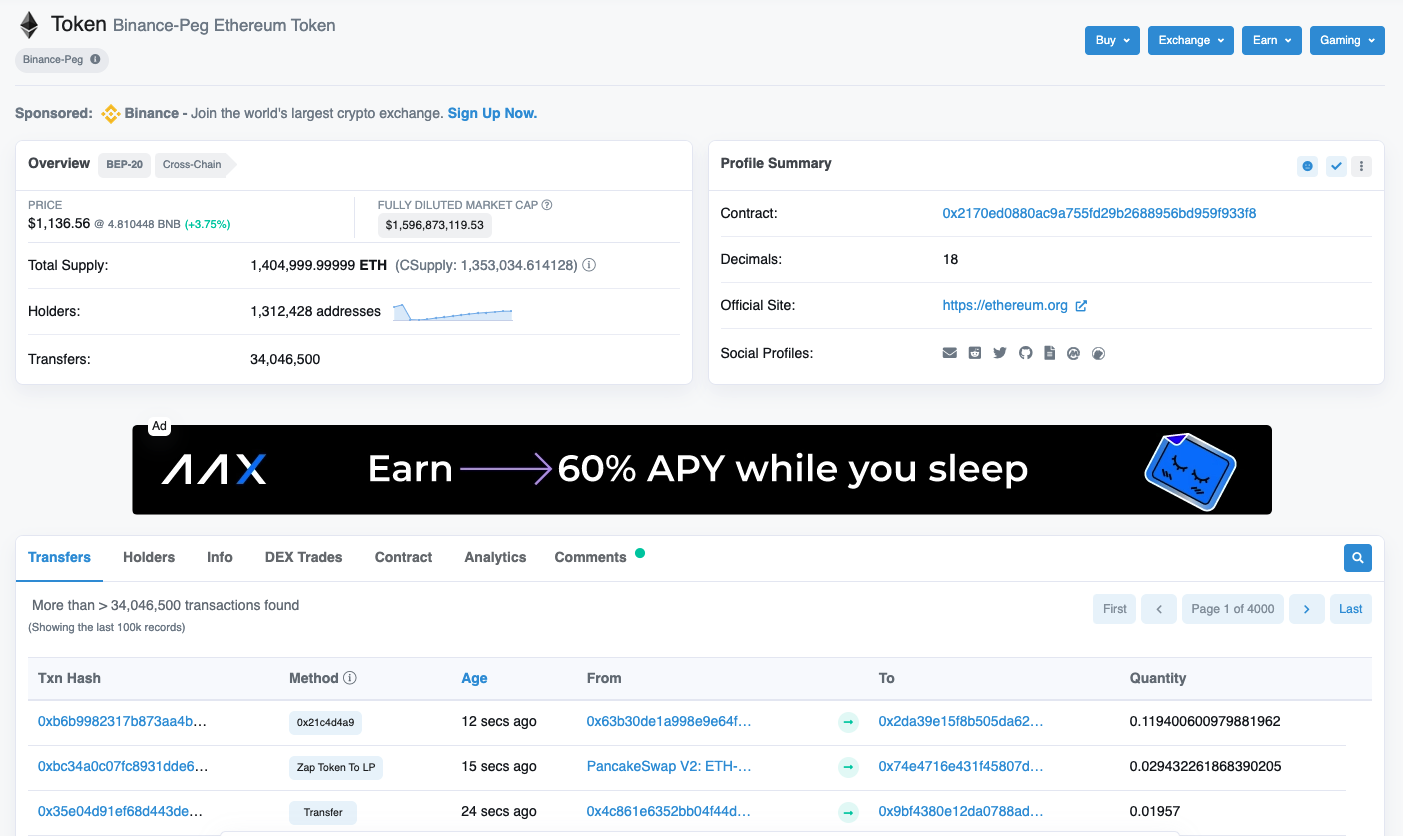
Task: Click the search icon above the transfers table
Action: tap(1357, 558)
